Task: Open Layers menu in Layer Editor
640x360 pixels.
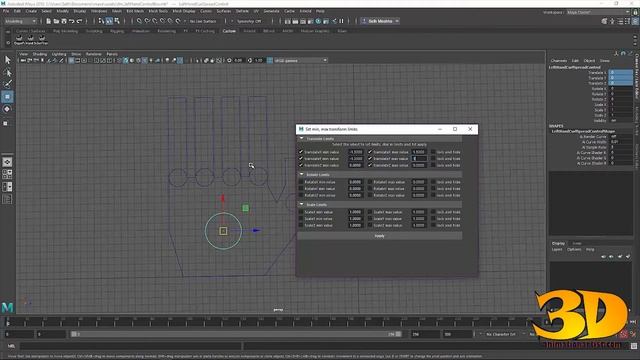Action: tap(557, 249)
